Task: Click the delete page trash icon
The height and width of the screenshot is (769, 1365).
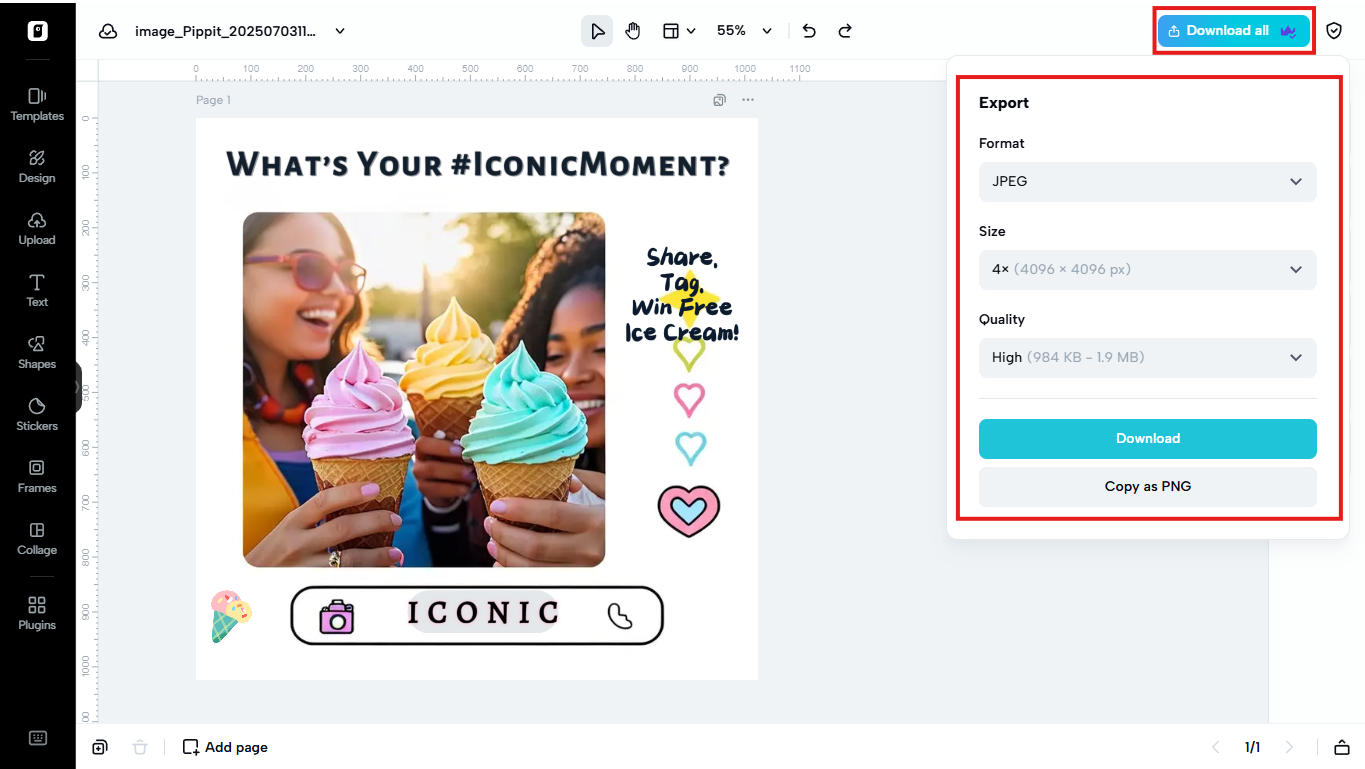Action: pos(140,747)
